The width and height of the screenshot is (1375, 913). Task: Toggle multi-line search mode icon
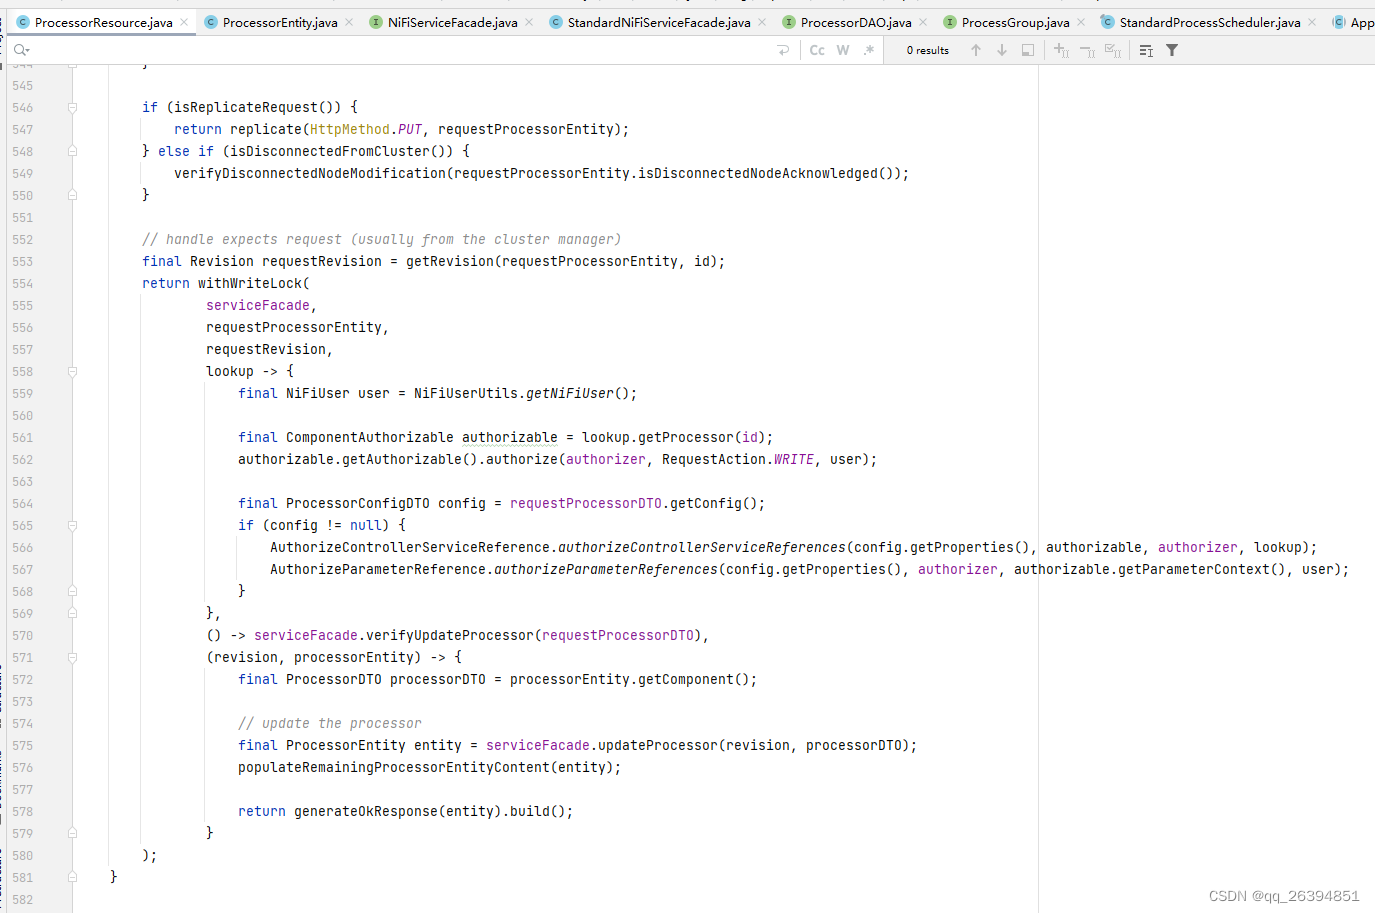coord(1146,50)
